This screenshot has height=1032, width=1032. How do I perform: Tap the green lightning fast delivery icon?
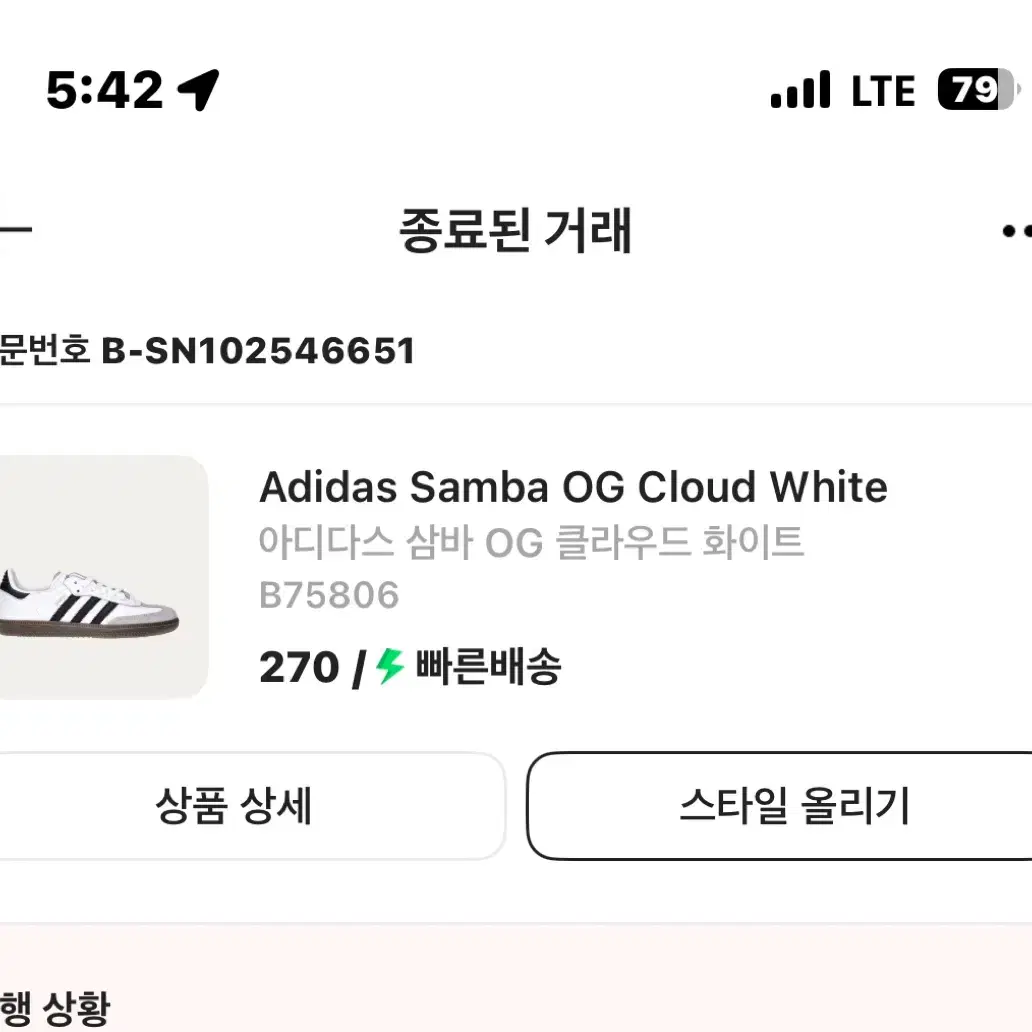pos(390,666)
